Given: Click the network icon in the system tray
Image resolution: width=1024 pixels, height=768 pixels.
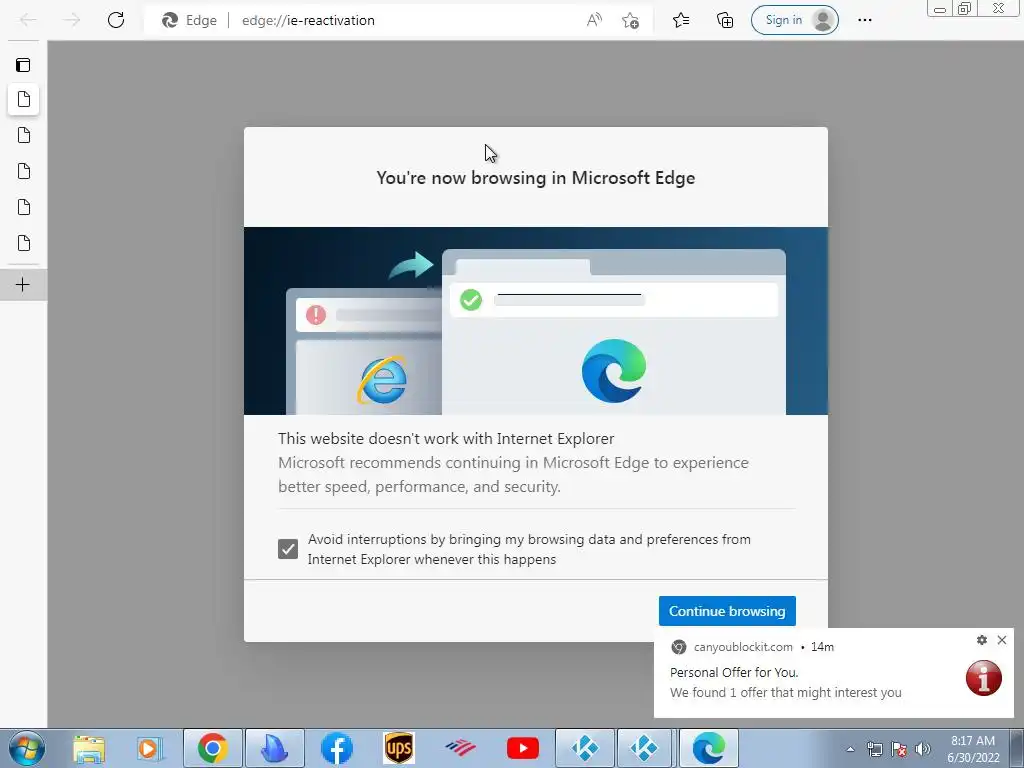Looking at the screenshot, I should (x=874, y=750).
